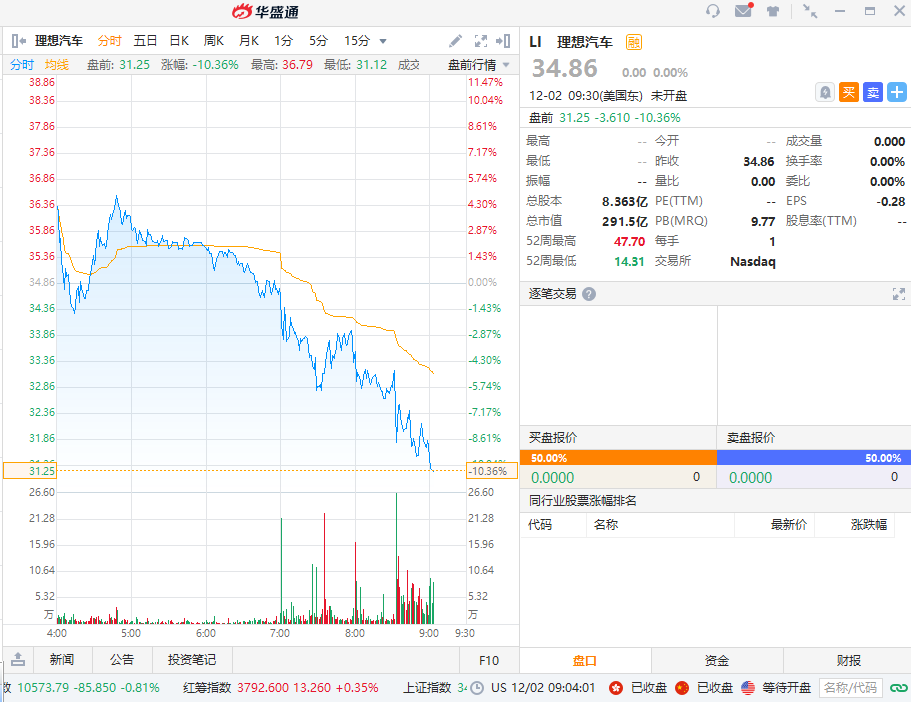This screenshot has height=702, width=911.
Task: Set a price alert bell
Action: [x=825, y=92]
